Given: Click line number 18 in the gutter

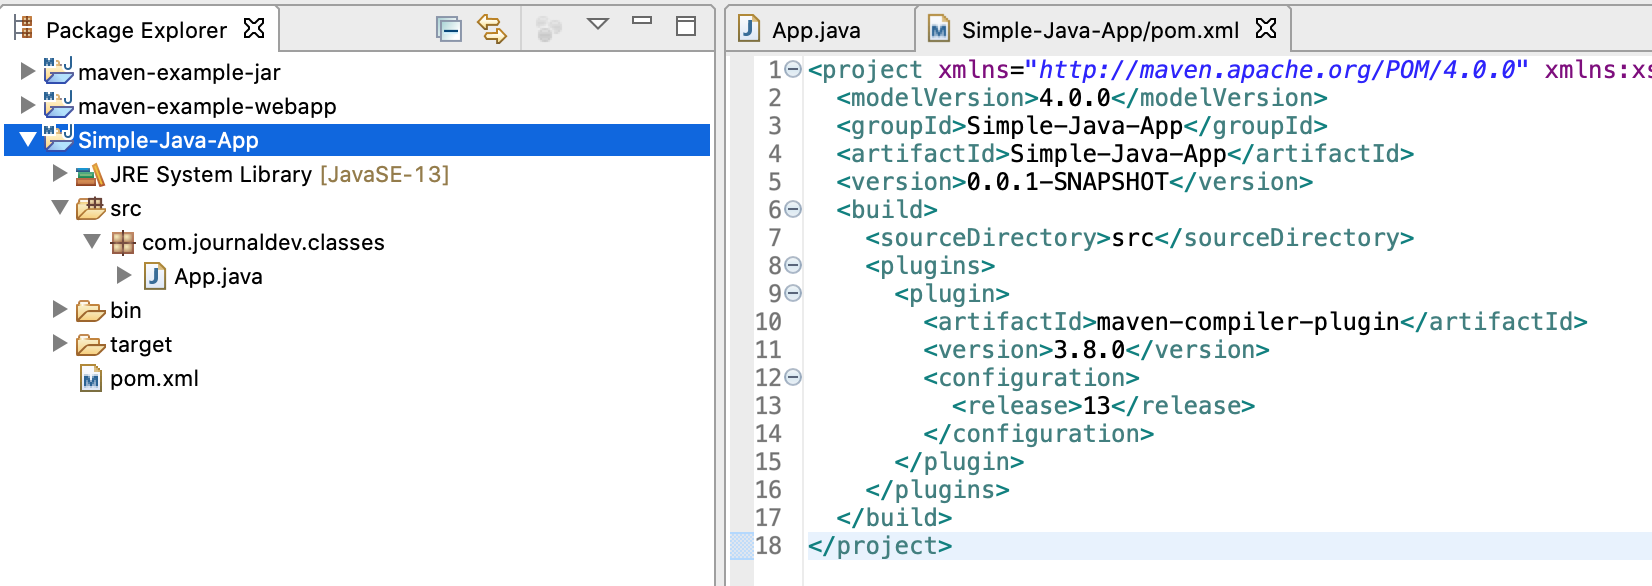Looking at the screenshot, I should pos(768,546).
